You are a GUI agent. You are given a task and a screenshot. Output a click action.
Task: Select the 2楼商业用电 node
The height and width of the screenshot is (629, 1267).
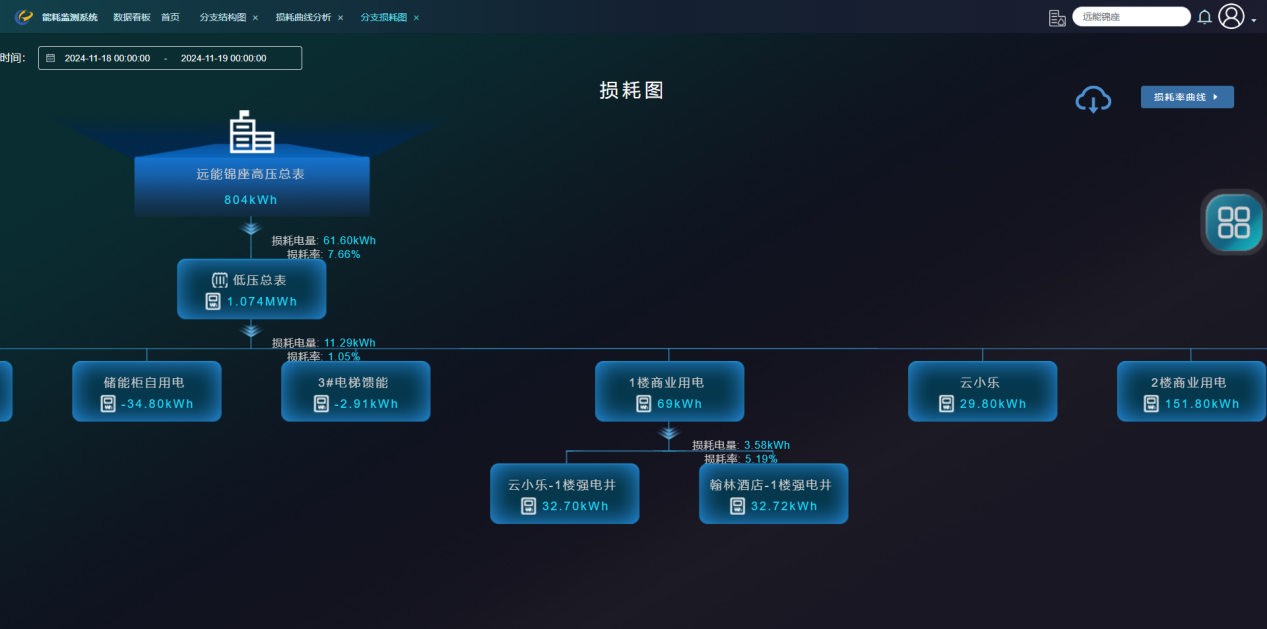(1190, 391)
